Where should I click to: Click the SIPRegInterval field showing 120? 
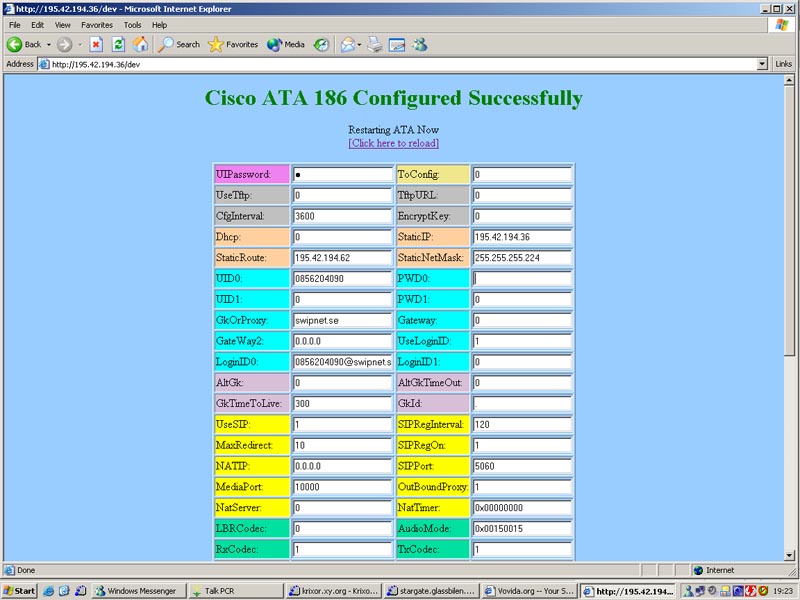[522, 424]
